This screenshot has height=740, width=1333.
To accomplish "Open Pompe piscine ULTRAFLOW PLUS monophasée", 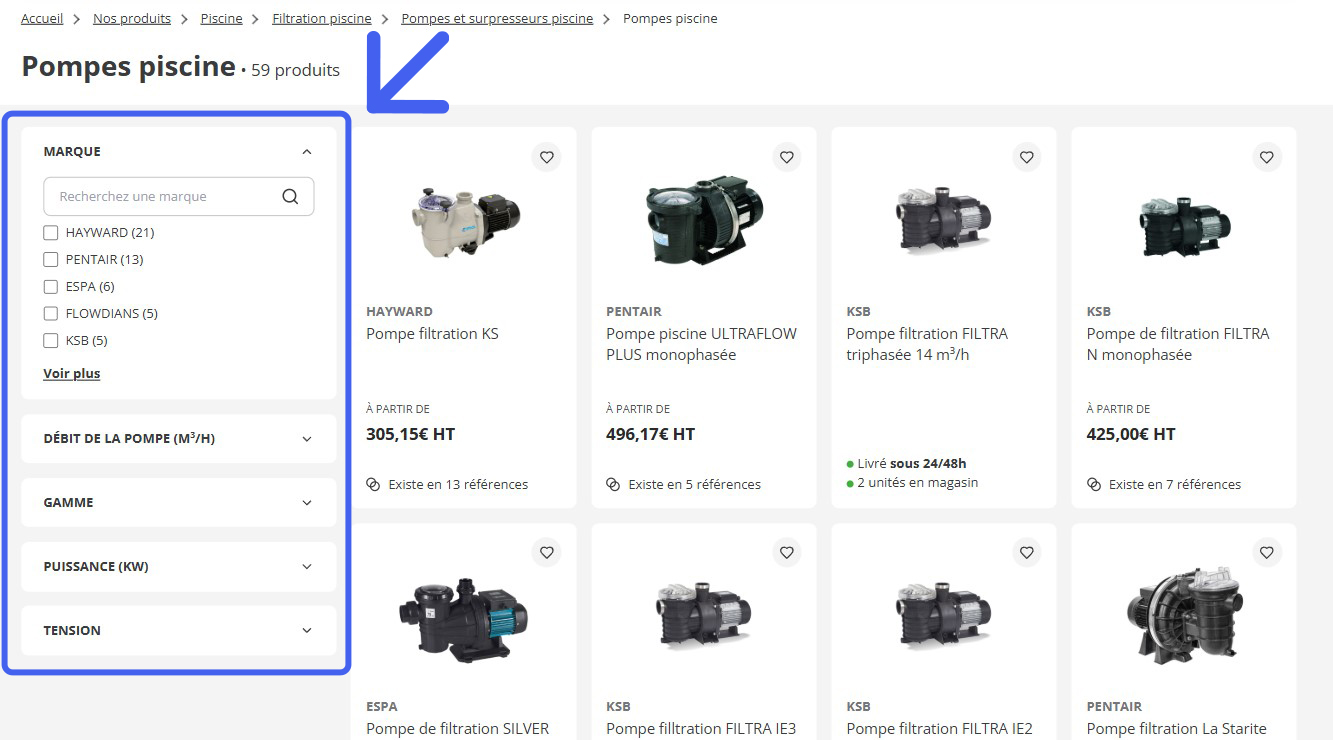I will (701, 344).
